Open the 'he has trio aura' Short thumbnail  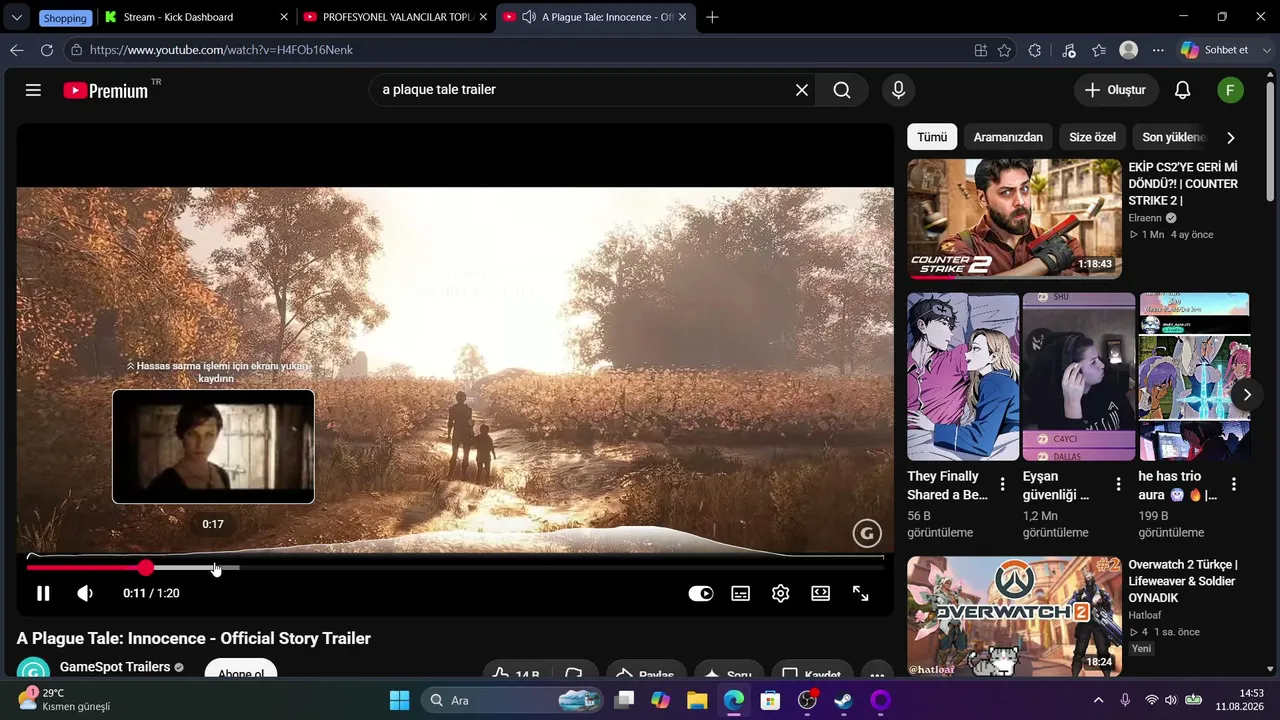tap(1194, 377)
